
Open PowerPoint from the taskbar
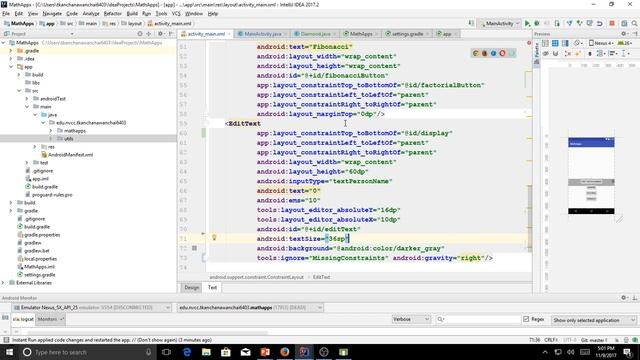coord(265,352)
